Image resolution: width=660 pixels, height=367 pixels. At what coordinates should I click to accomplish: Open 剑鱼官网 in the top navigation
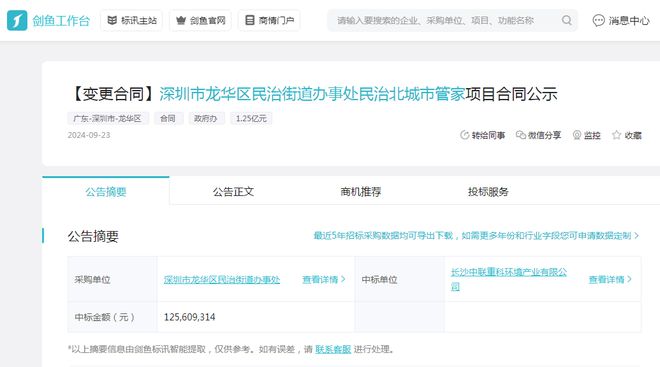click(200, 20)
